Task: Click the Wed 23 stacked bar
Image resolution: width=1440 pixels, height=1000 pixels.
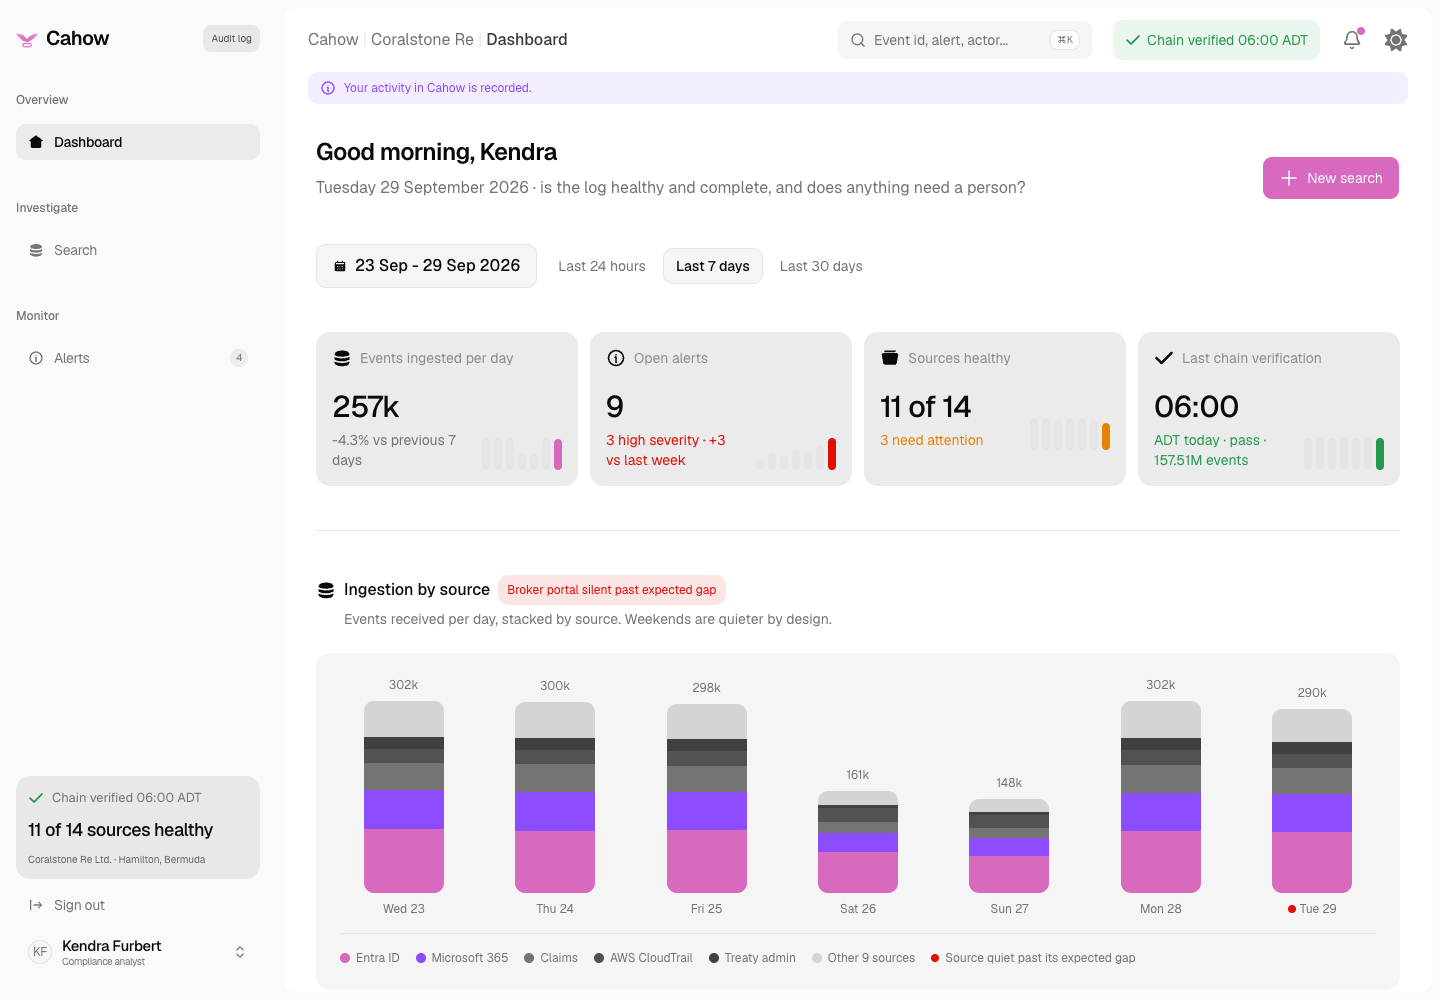Action: click(404, 797)
